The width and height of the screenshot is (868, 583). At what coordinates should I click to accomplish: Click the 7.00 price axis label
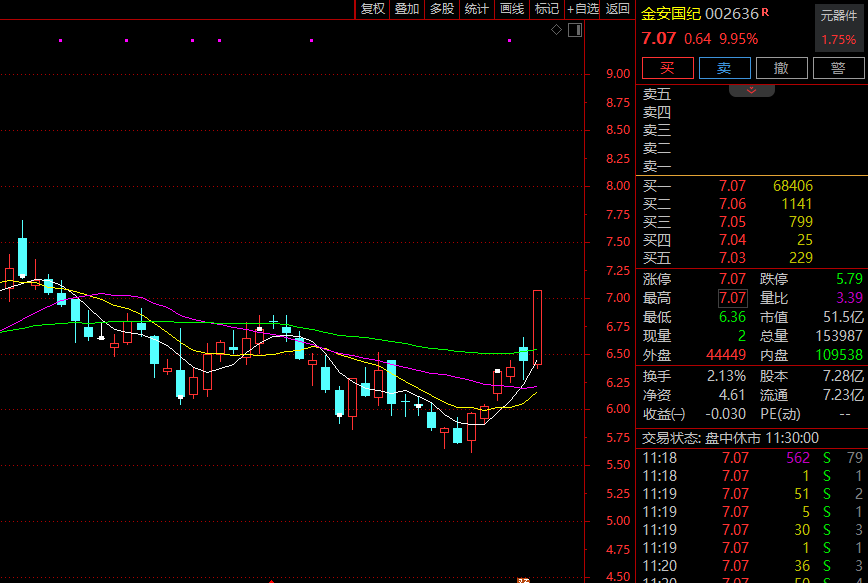[x=618, y=298]
